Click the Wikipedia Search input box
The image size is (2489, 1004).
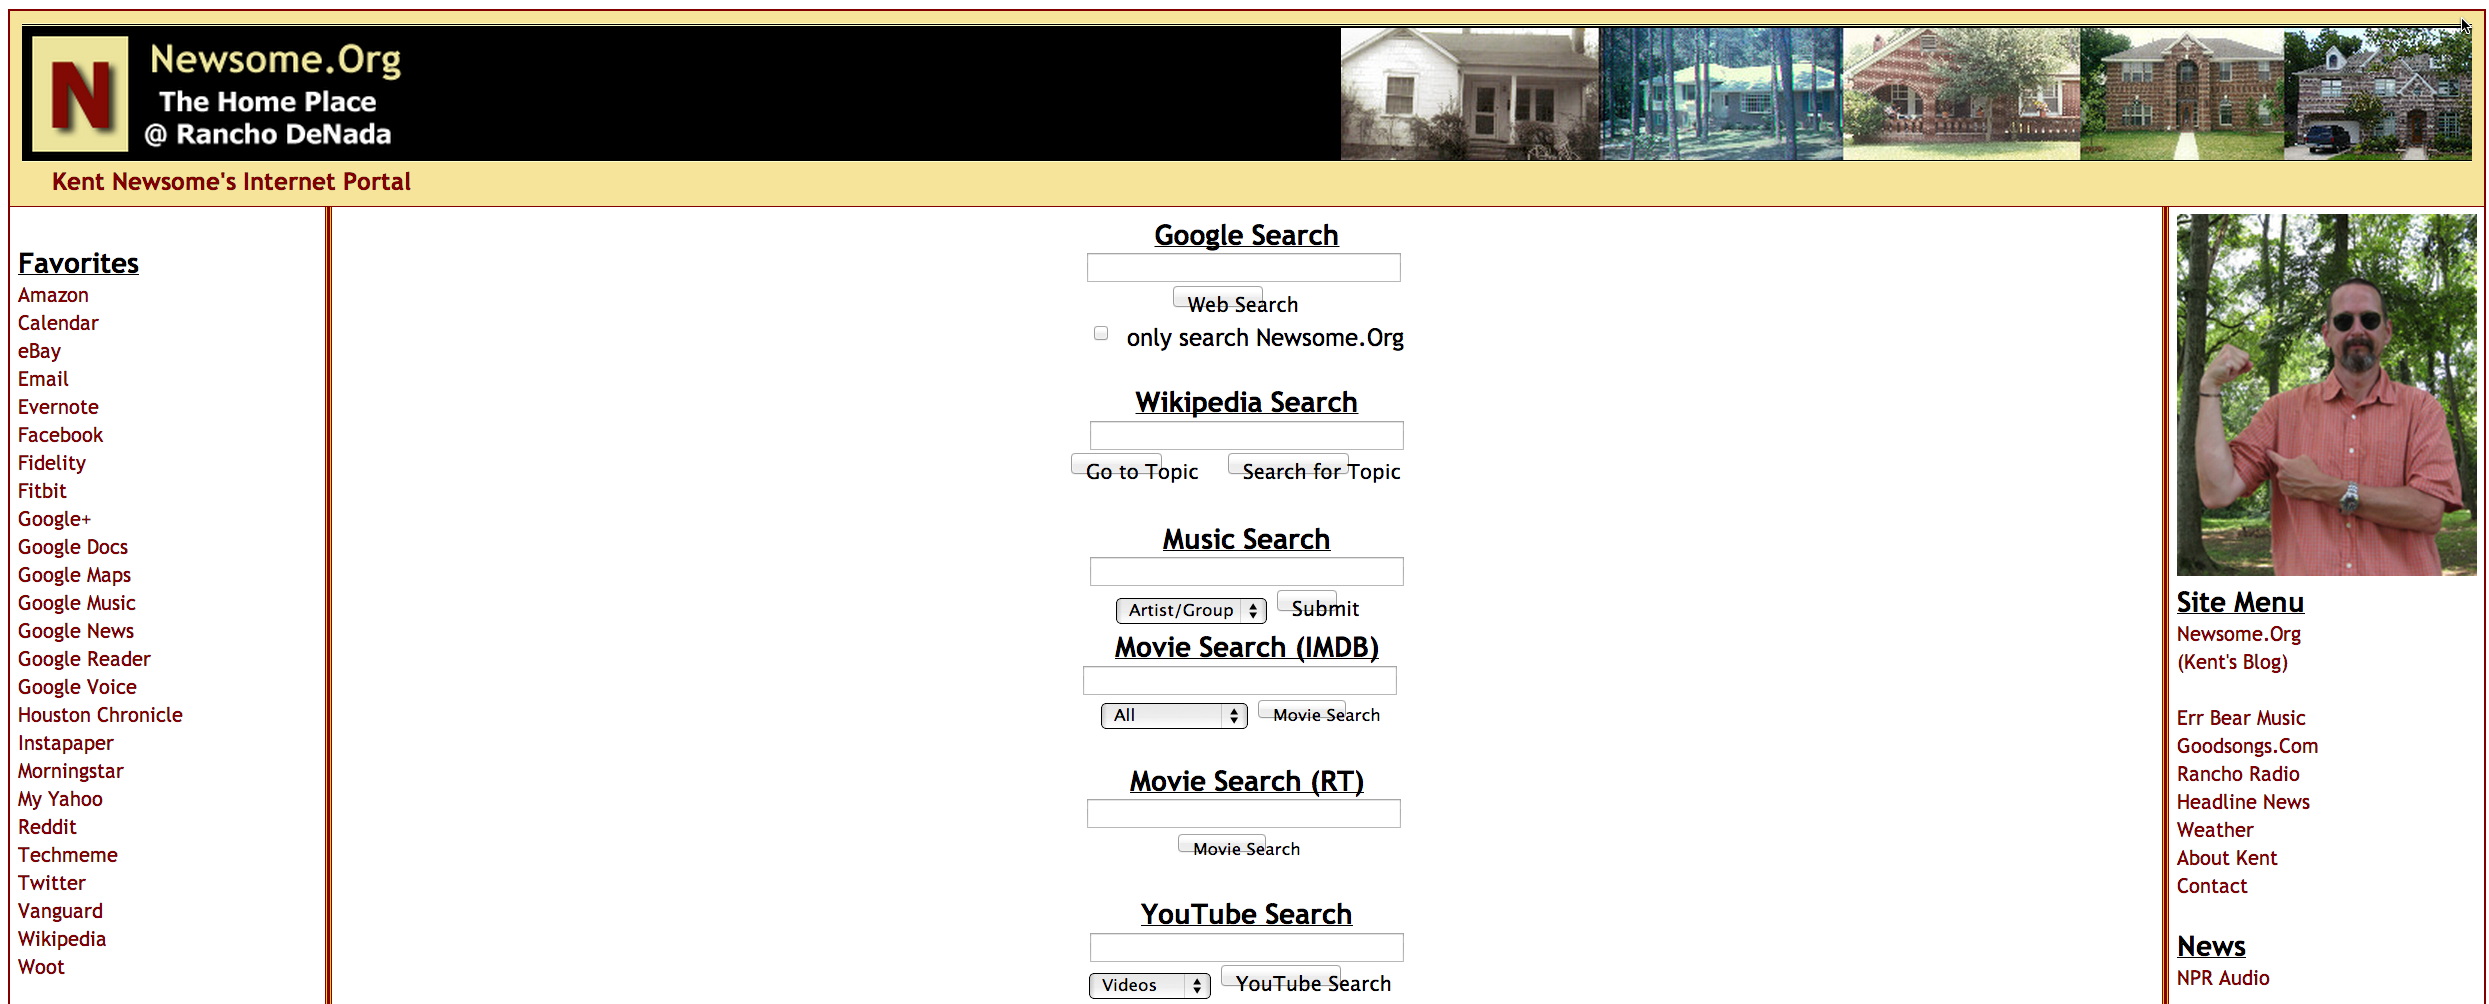tap(1246, 436)
